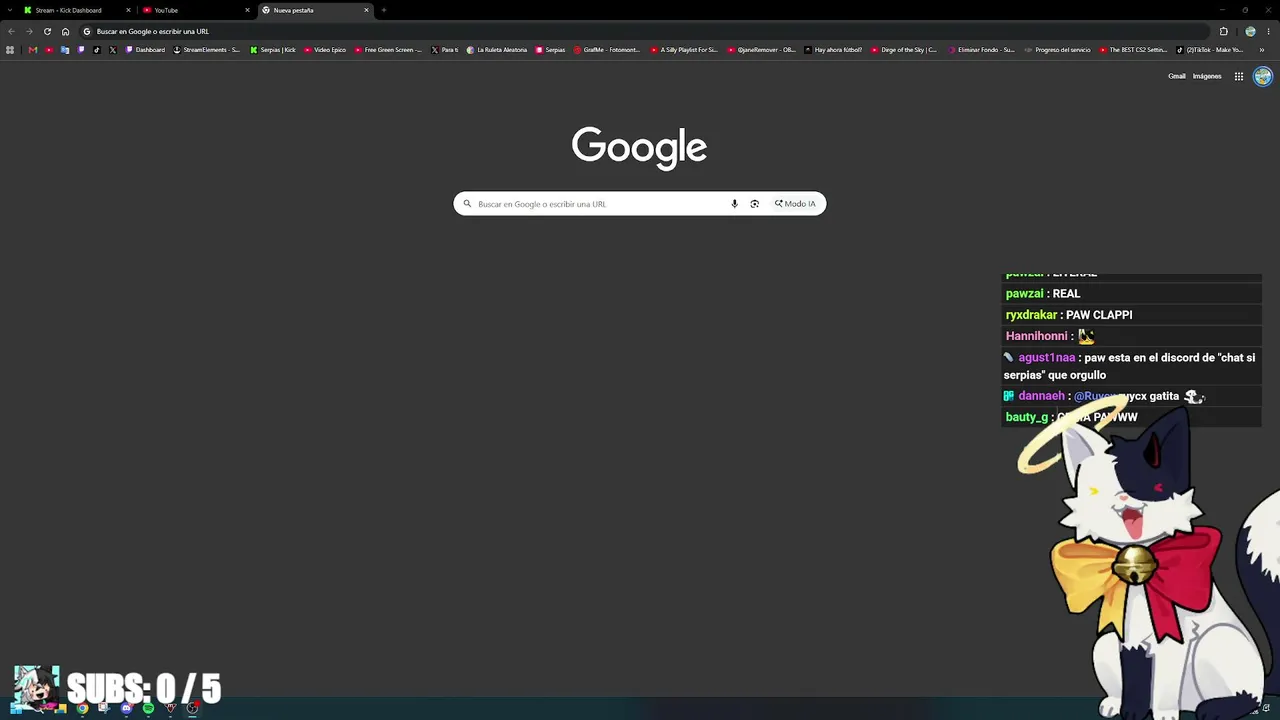Close the Stream - Kick Dashboard tab
Screen dimensions: 1280x720
click(128, 10)
